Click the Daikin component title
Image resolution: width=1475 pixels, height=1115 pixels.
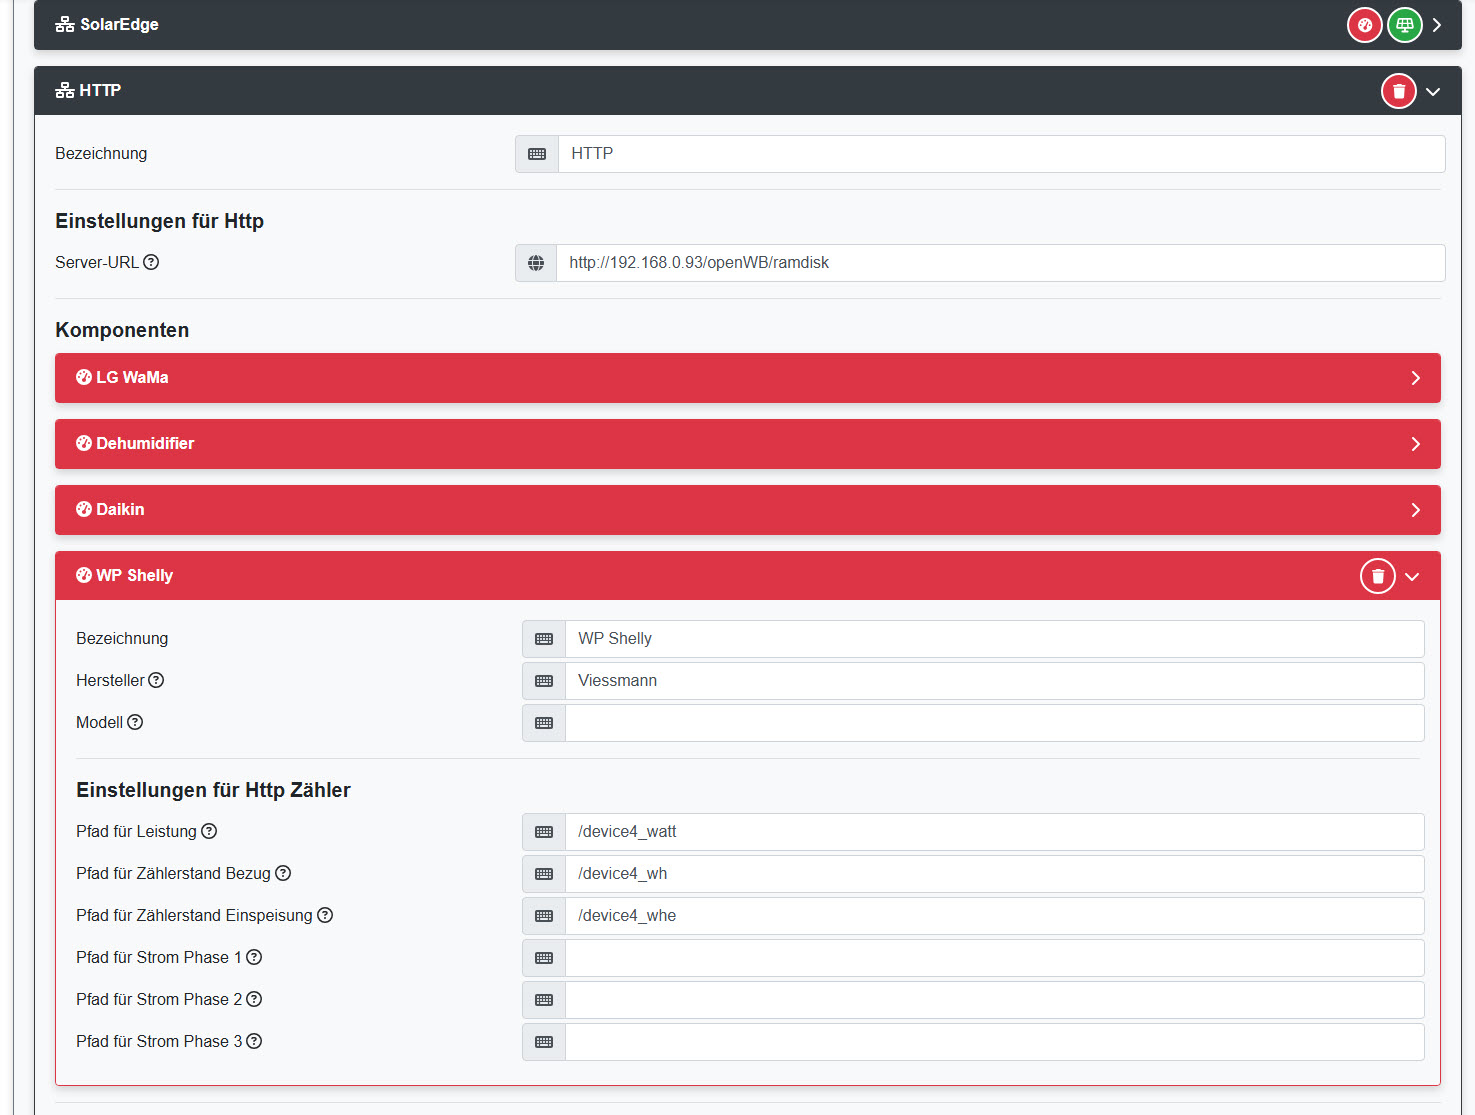click(120, 509)
